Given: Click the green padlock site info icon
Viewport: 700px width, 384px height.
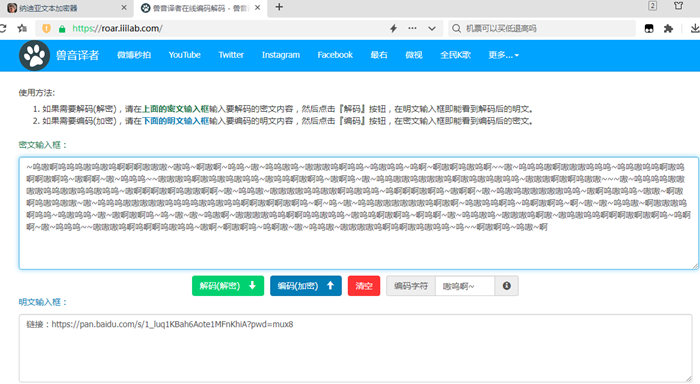Looking at the screenshot, I should pos(62,29).
